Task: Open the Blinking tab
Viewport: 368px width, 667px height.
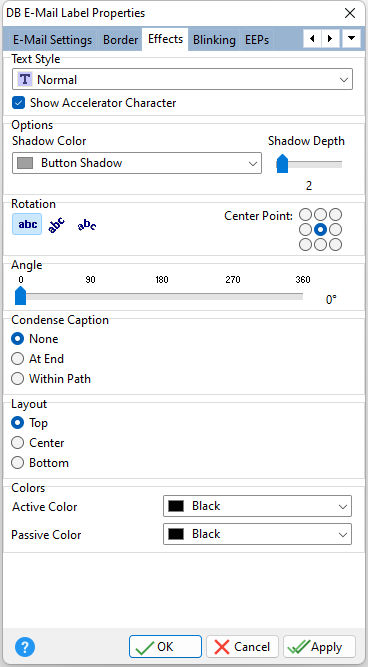Action: [x=214, y=40]
